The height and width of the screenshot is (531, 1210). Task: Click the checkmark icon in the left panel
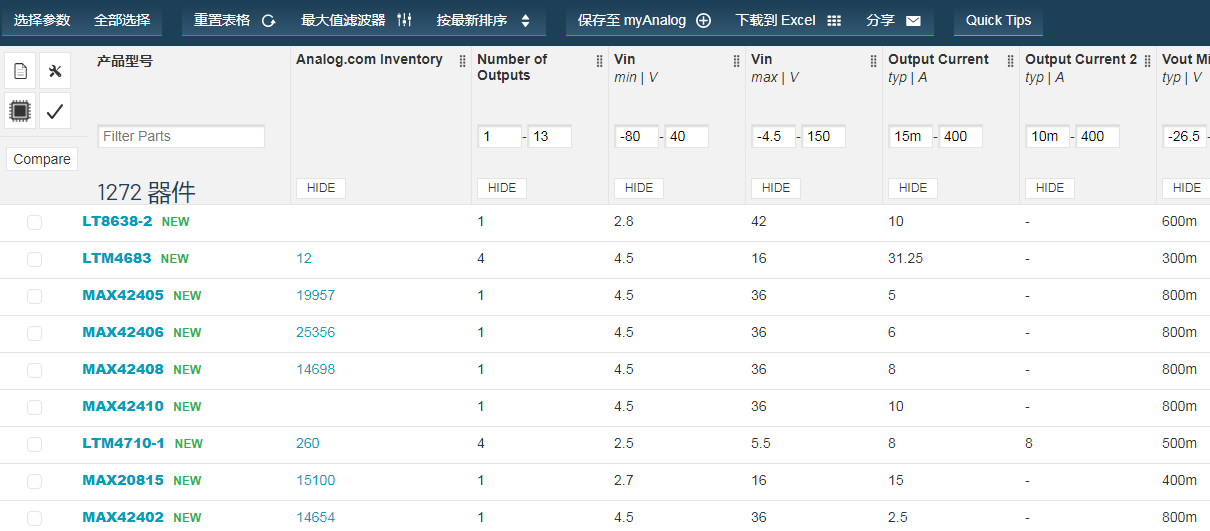tap(55, 110)
